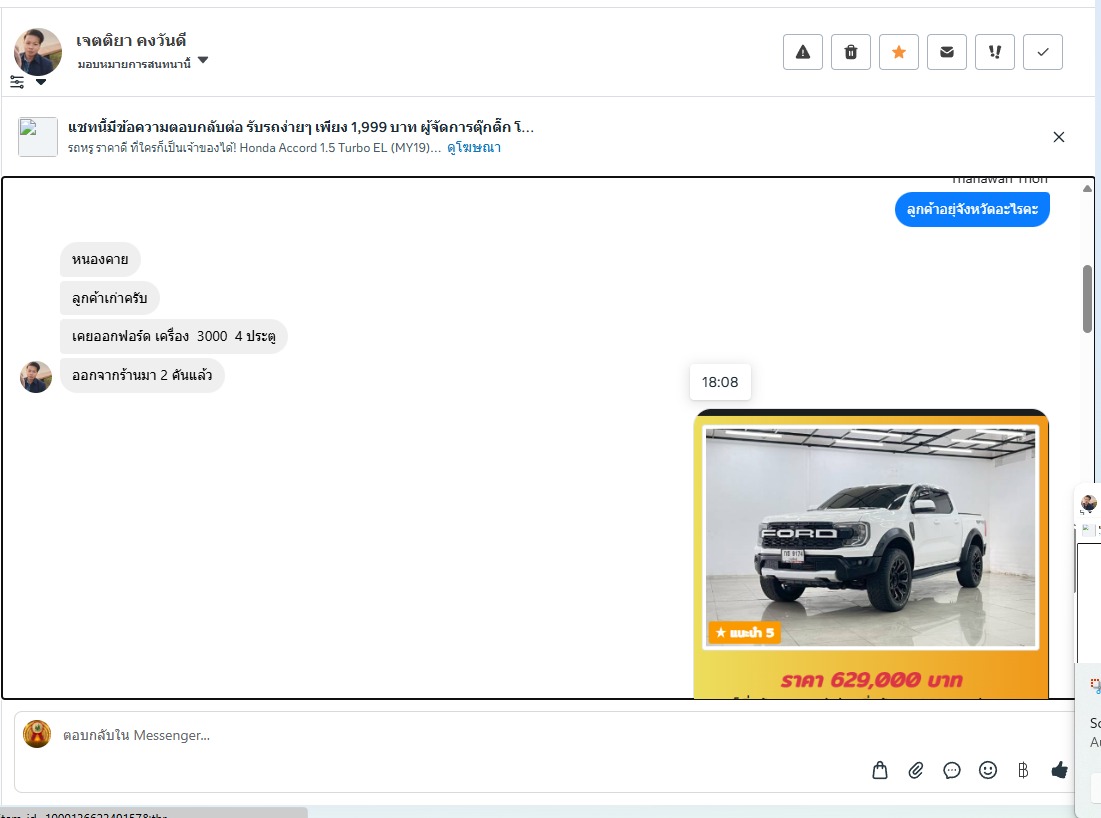This screenshot has width=1101, height=818.
Task: Select the ออกจากร้านมา 2 คันแล้ว message
Action: (142, 375)
